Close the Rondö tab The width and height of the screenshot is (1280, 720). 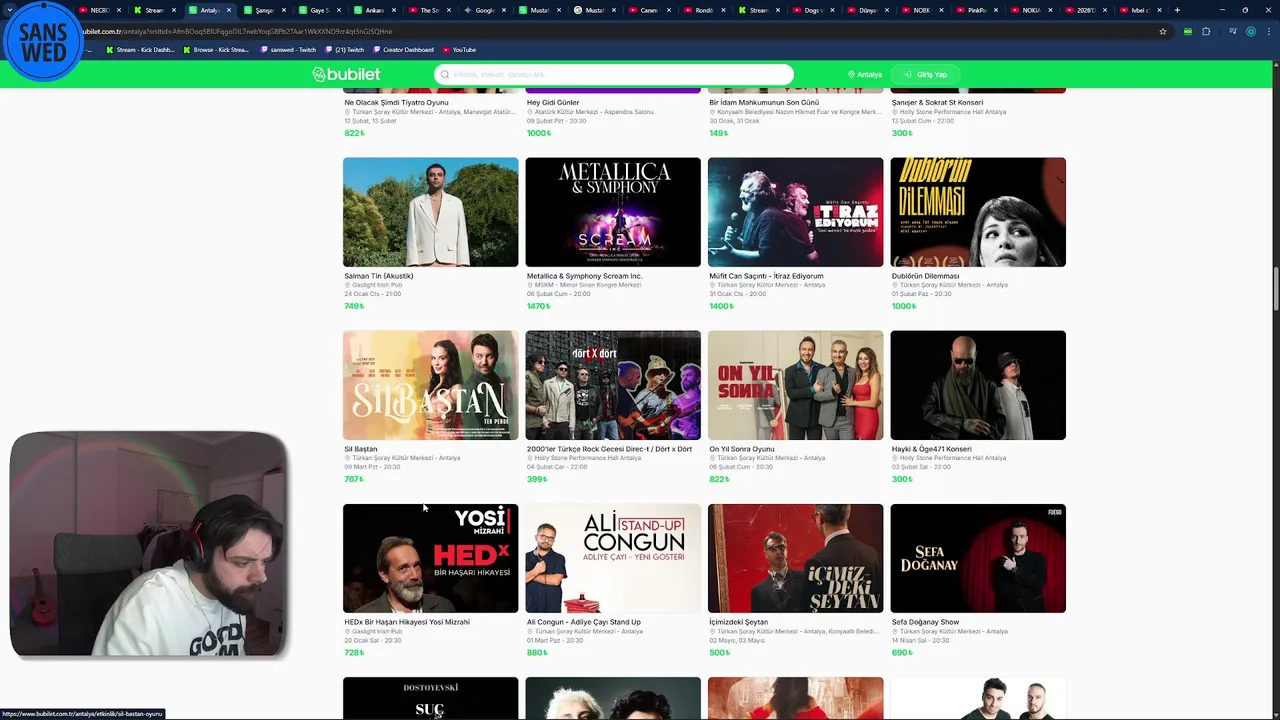click(724, 10)
